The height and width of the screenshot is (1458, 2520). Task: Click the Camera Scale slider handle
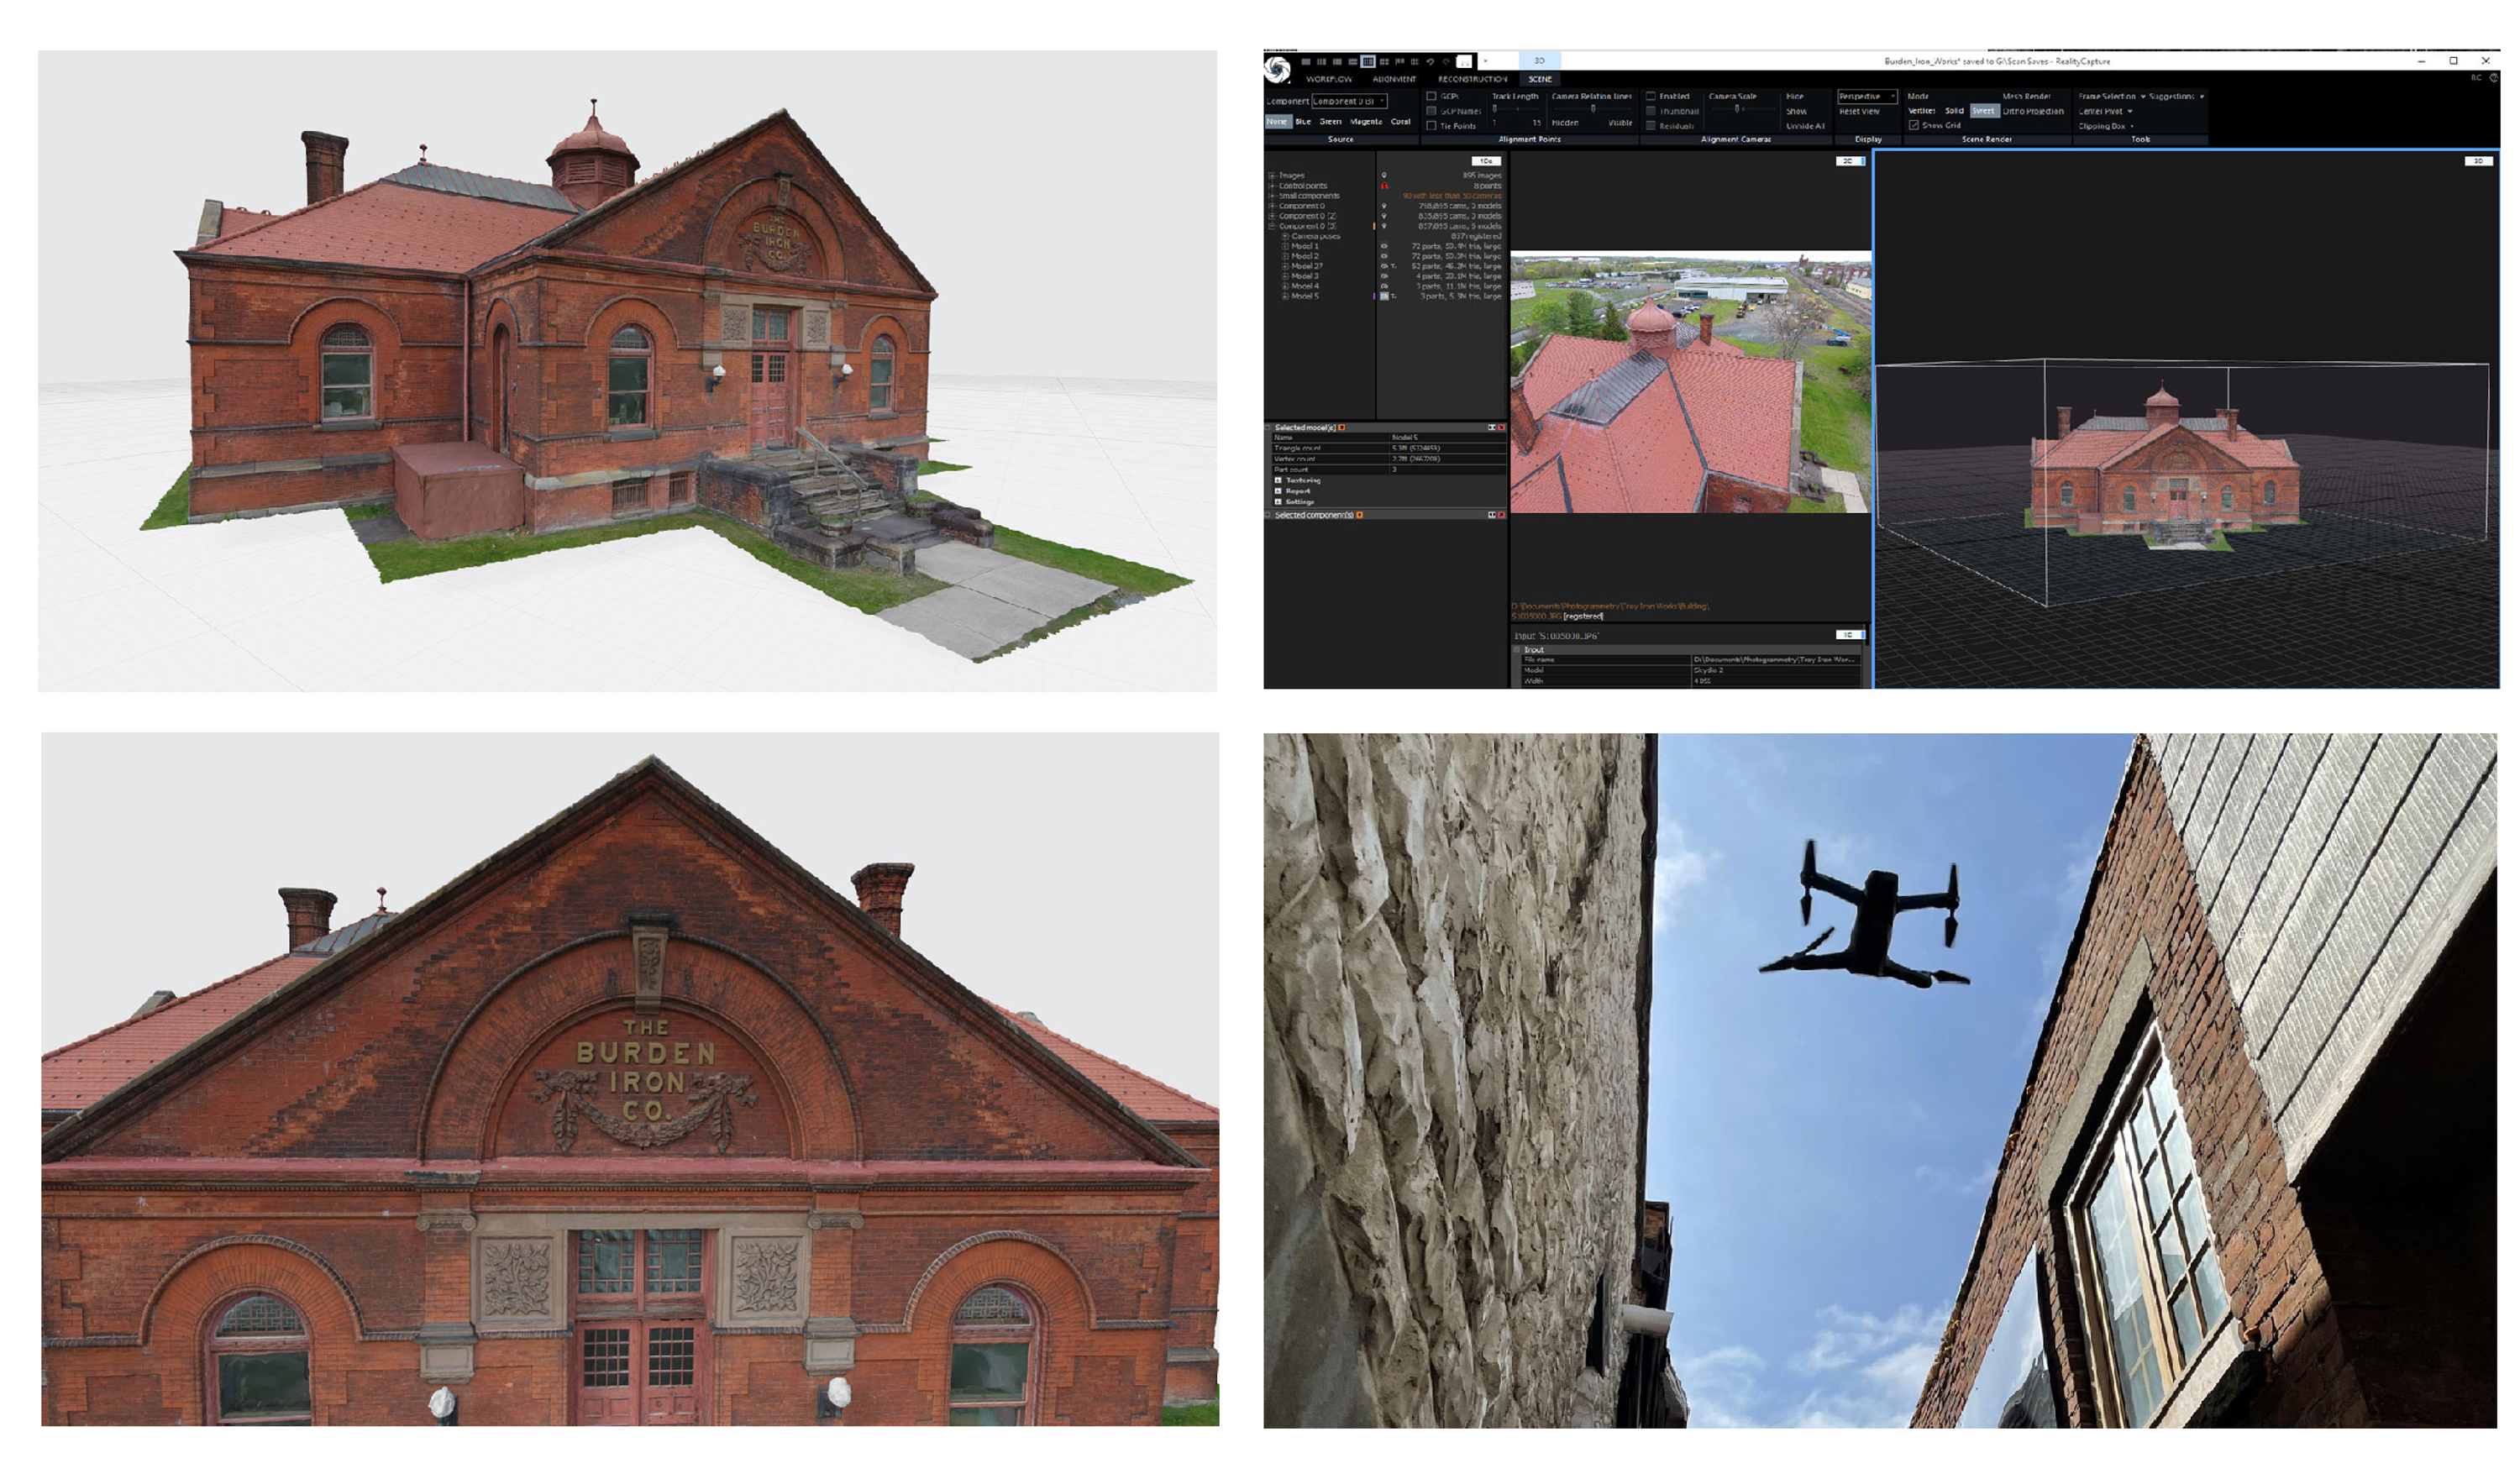(x=1737, y=109)
